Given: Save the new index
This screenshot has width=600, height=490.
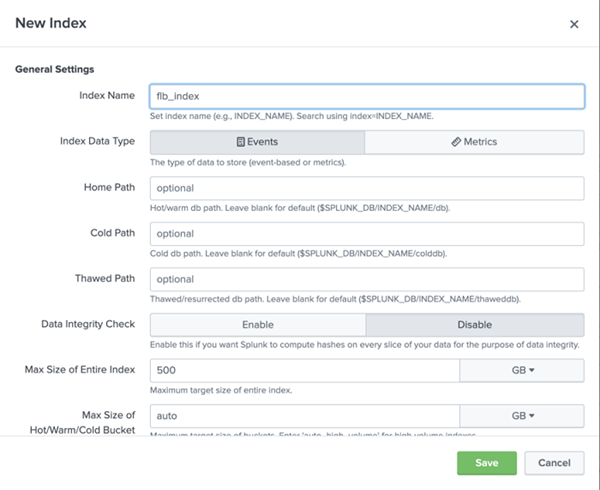Looking at the screenshot, I should pyautogui.click(x=487, y=463).
